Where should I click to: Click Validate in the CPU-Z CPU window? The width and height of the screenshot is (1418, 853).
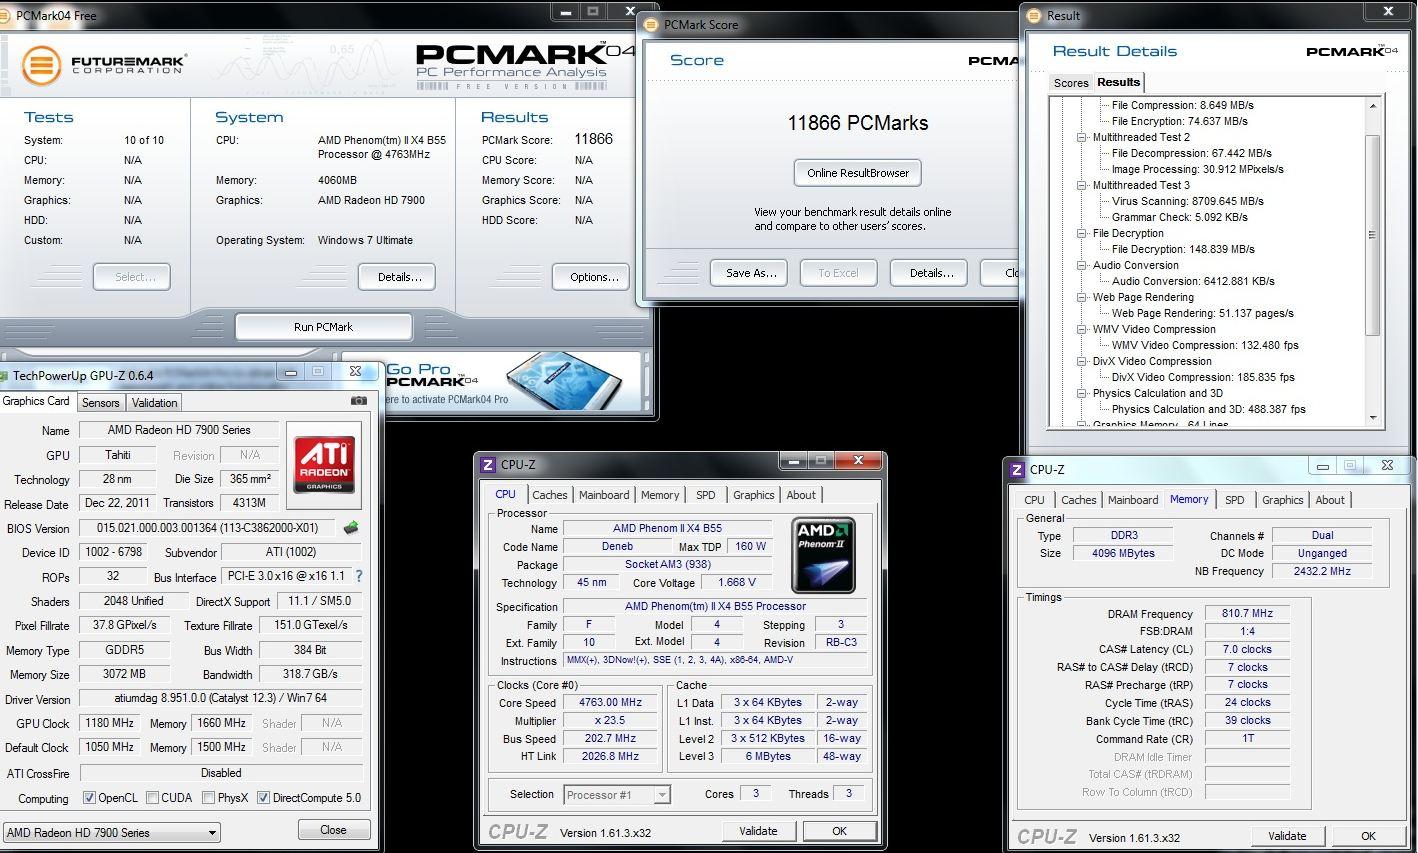pos(758,831)
